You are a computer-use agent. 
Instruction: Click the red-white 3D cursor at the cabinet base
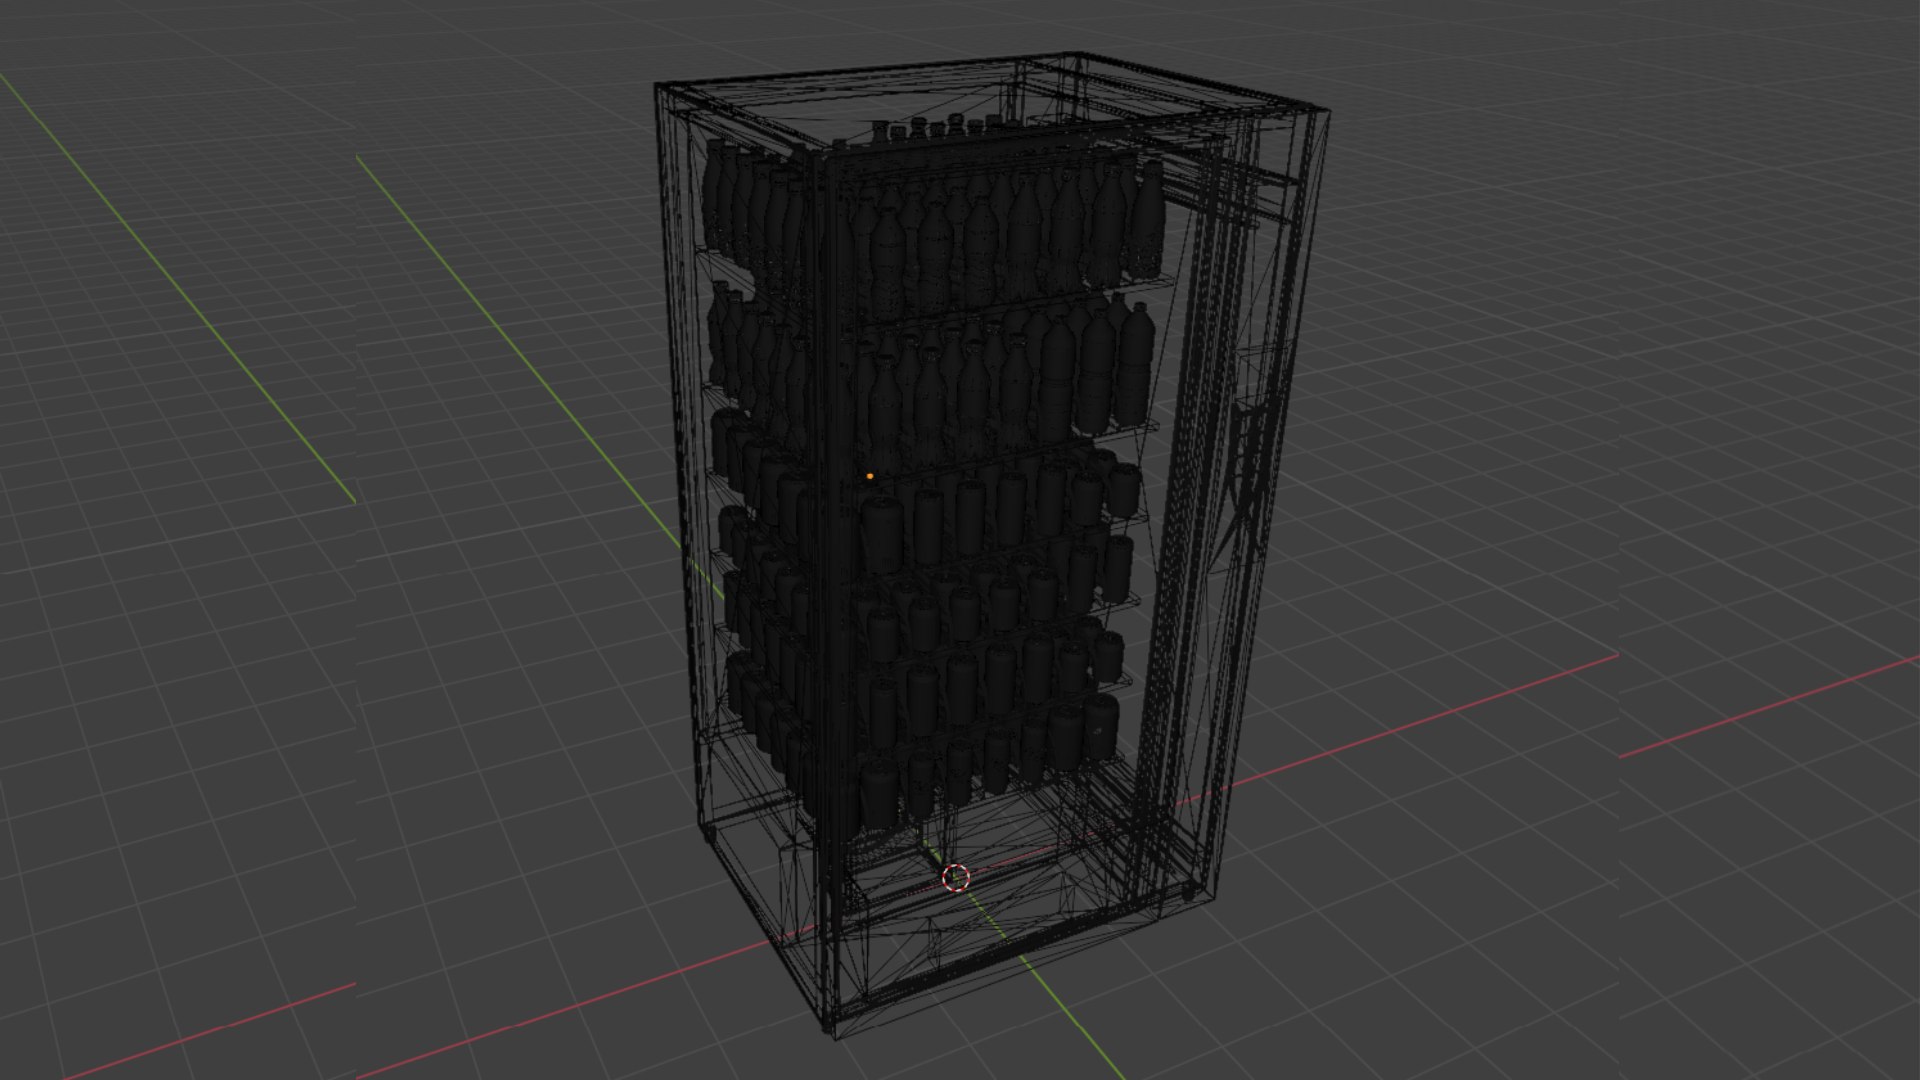click(956, 878)
